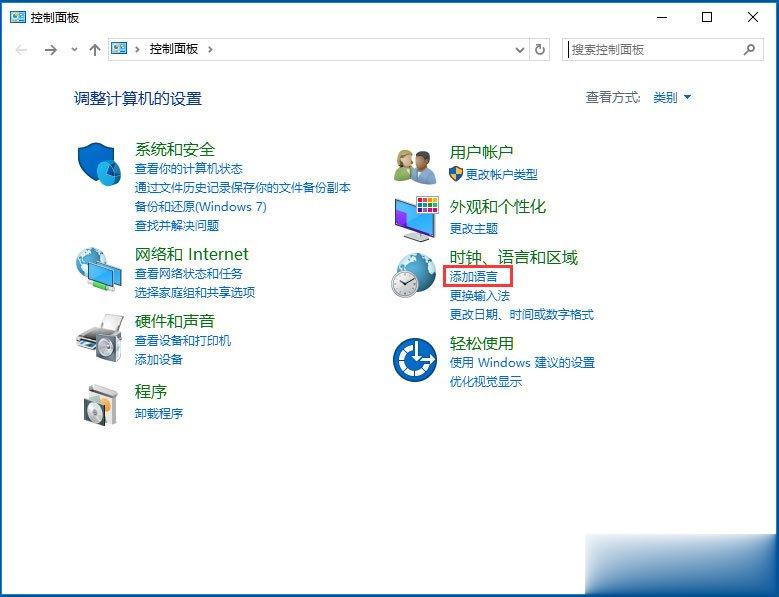The image size is (779, 597).
Task: Open the 轻松使用 heading
Action: (x=481, y=343)
